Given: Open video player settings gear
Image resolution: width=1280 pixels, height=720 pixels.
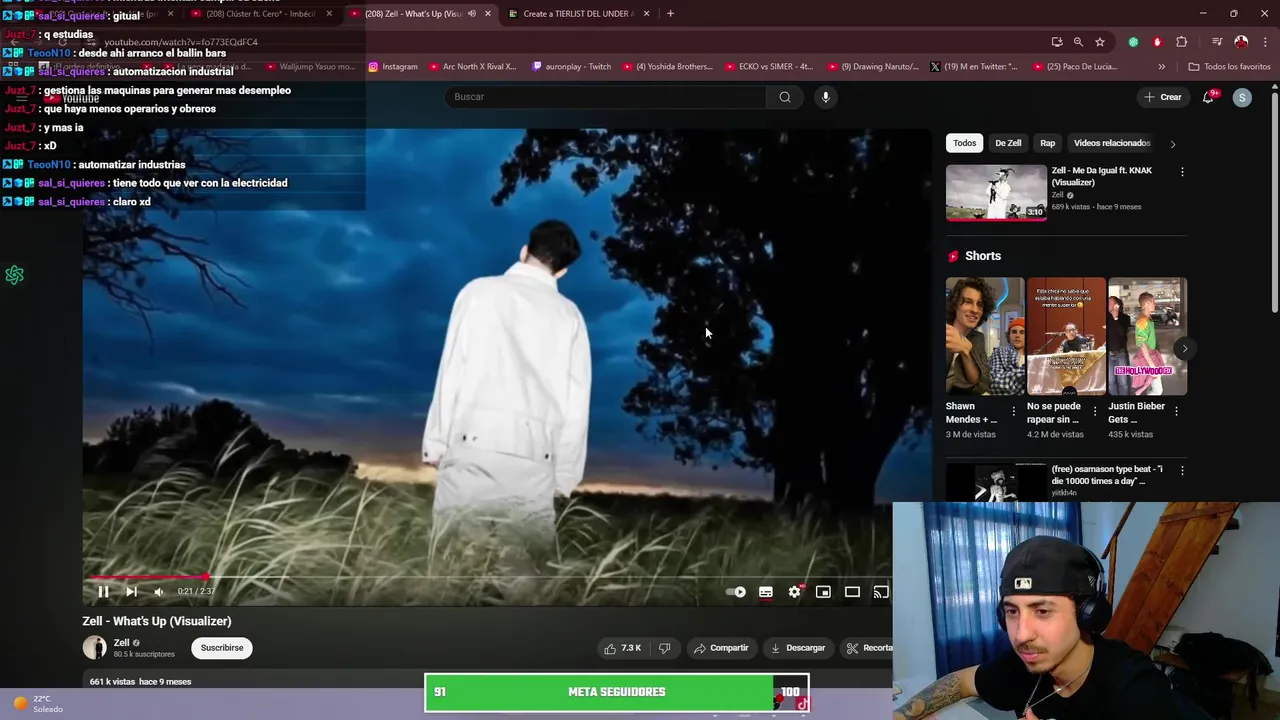Looking at the screenshot, I should pyautogui.click(x=795, y=592).
